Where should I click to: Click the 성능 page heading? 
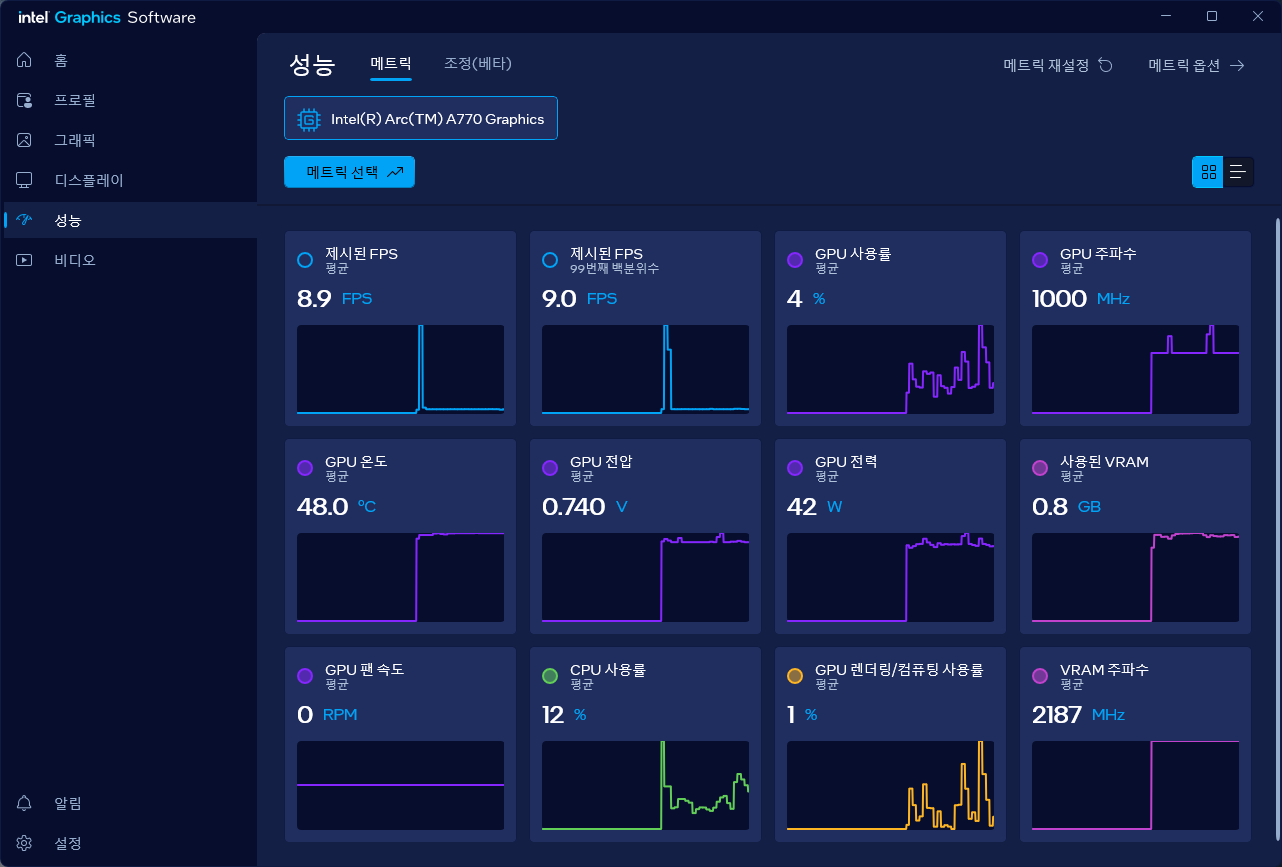(x=312, y=65)
